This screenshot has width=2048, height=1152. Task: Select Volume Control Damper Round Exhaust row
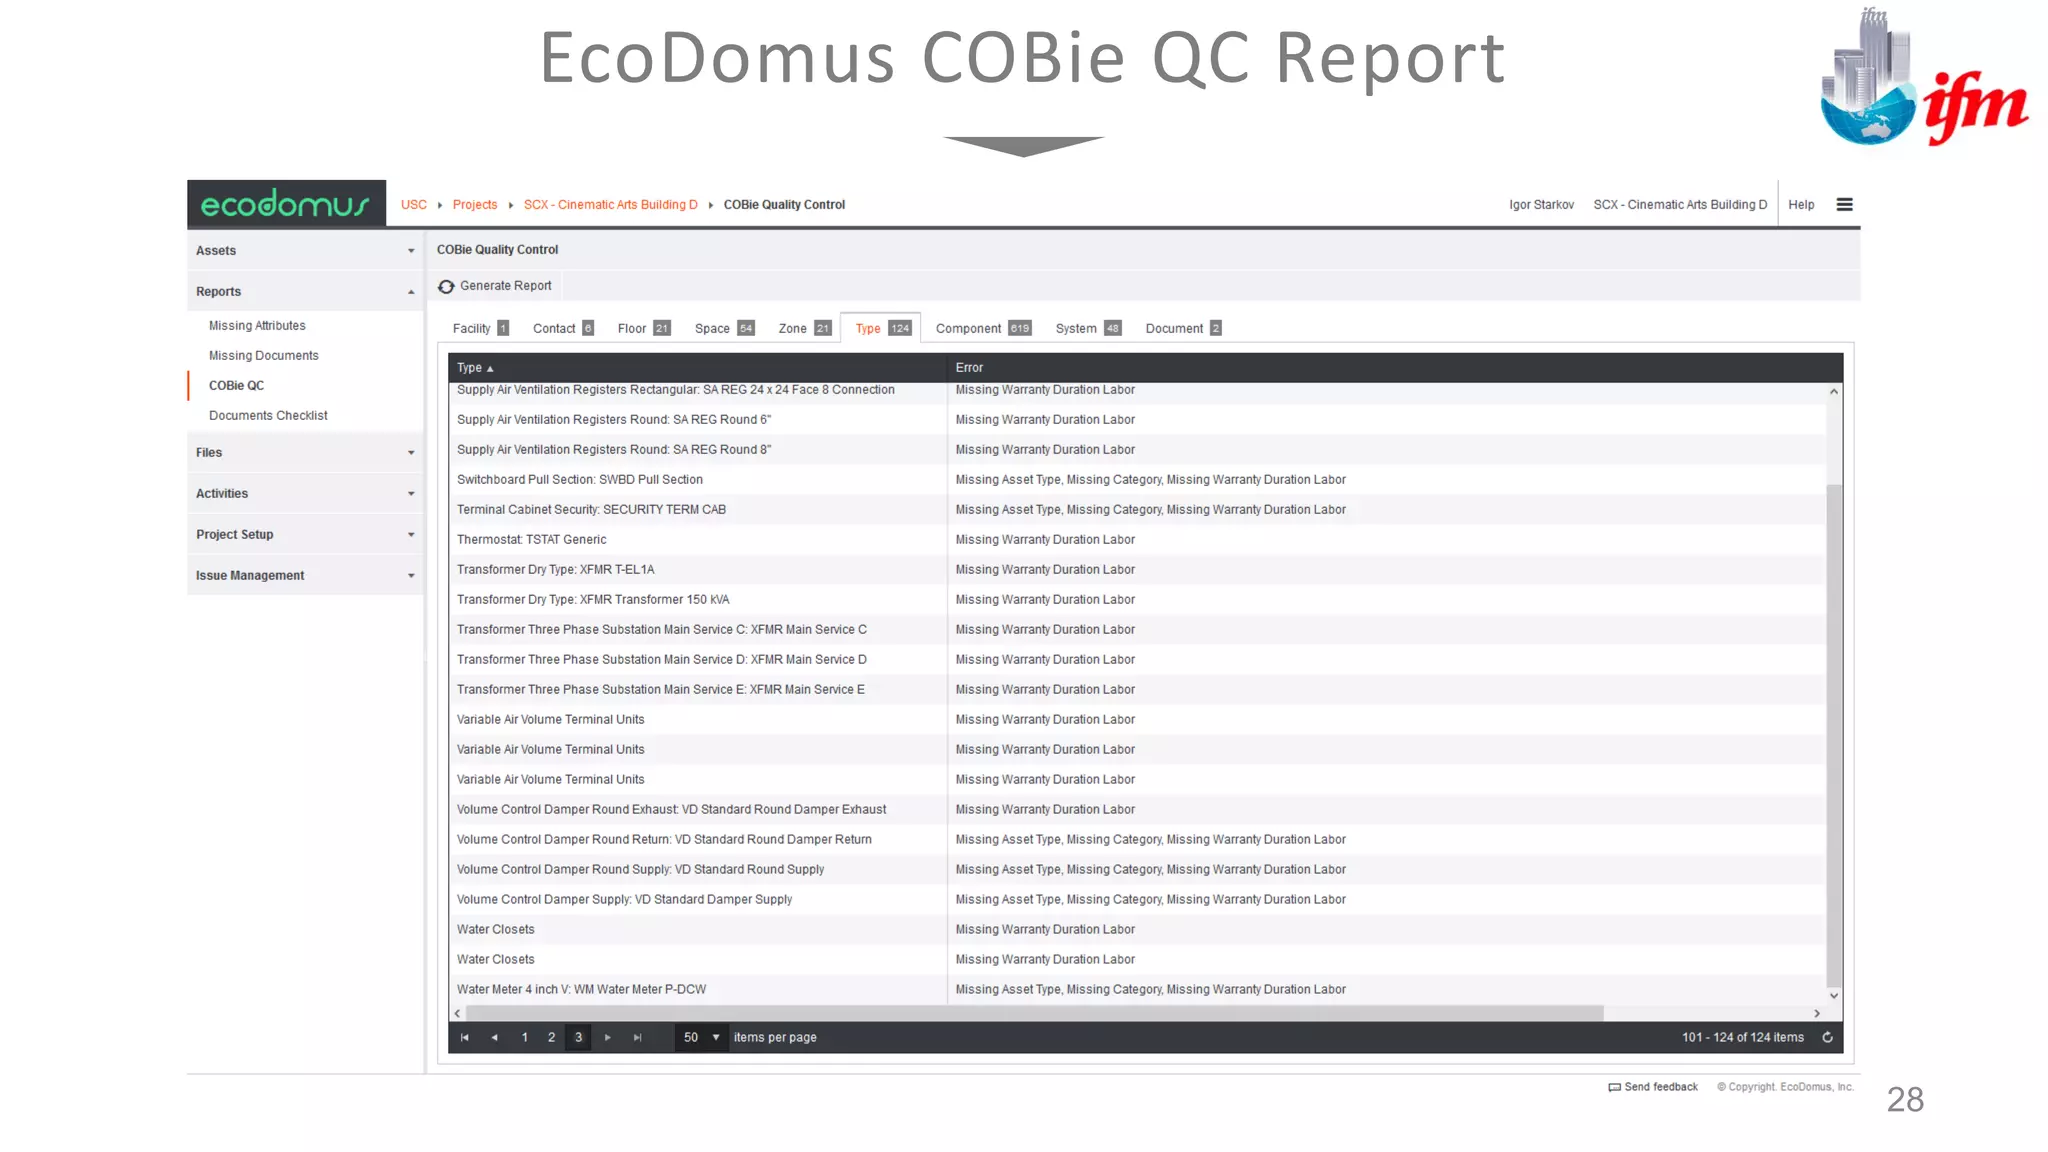(x=1137, y=810)
